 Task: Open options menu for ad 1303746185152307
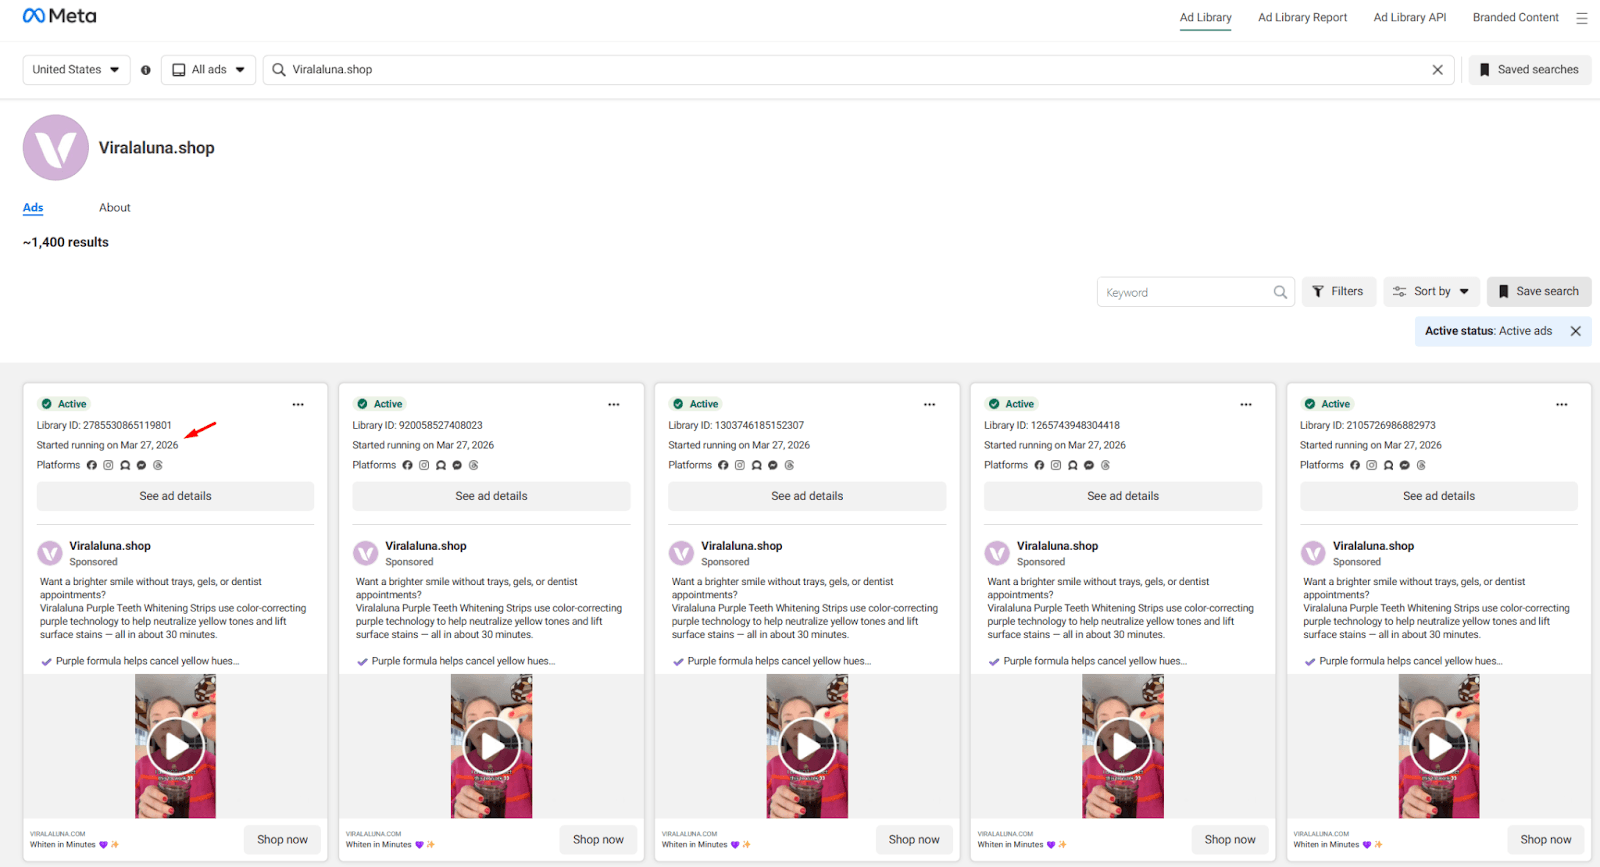930,404
